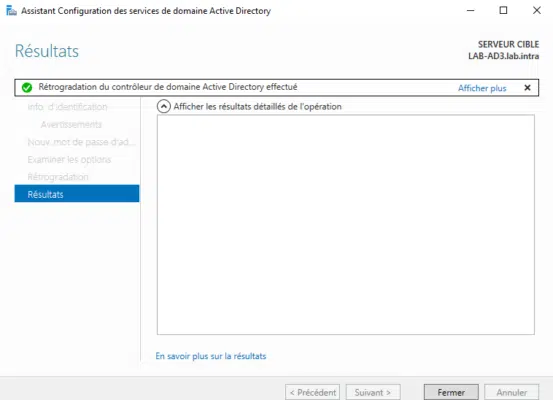The width and height of the screenshot is (553, 400).
Task: Click inside the detailed results text box
Action: click(x=346, y=225)
